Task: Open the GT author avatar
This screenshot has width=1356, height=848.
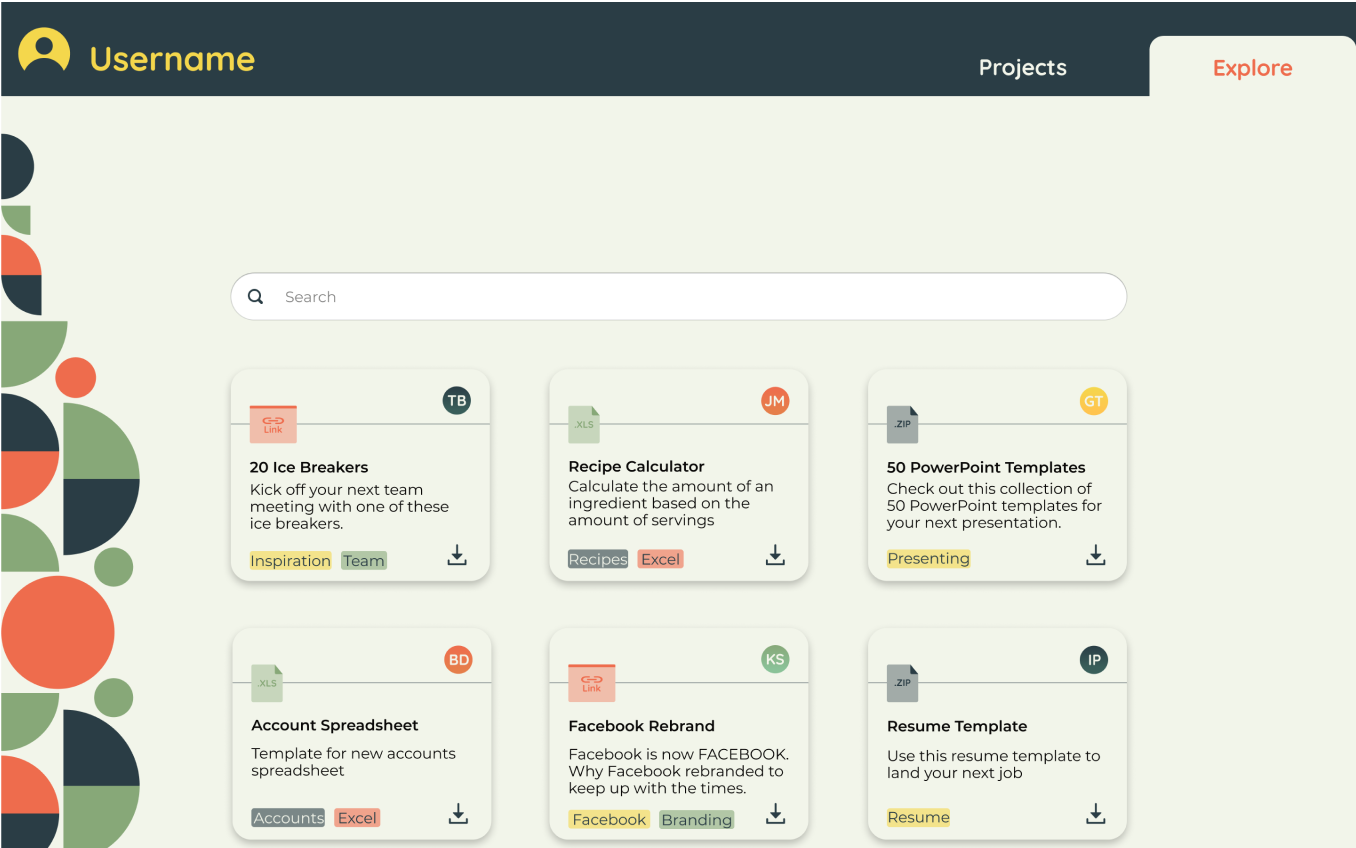Action: 1094,401
